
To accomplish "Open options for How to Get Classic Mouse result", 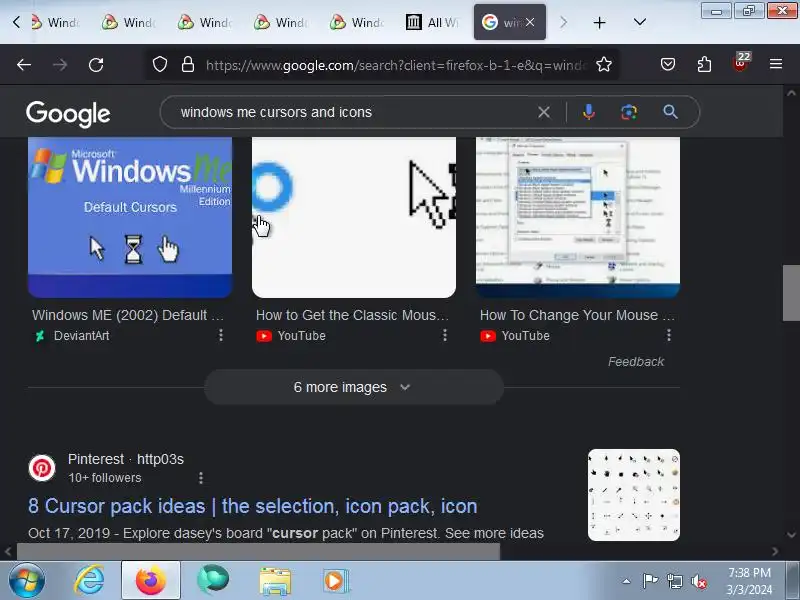I will (x=445, y=335).
